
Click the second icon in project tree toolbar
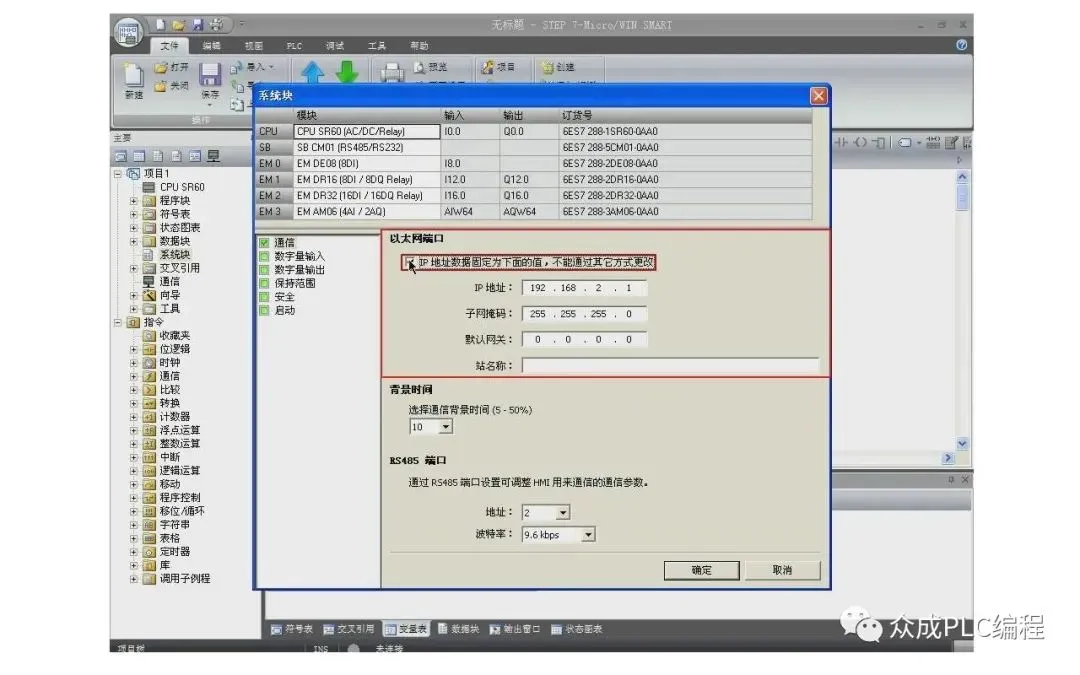pos(139,156)
